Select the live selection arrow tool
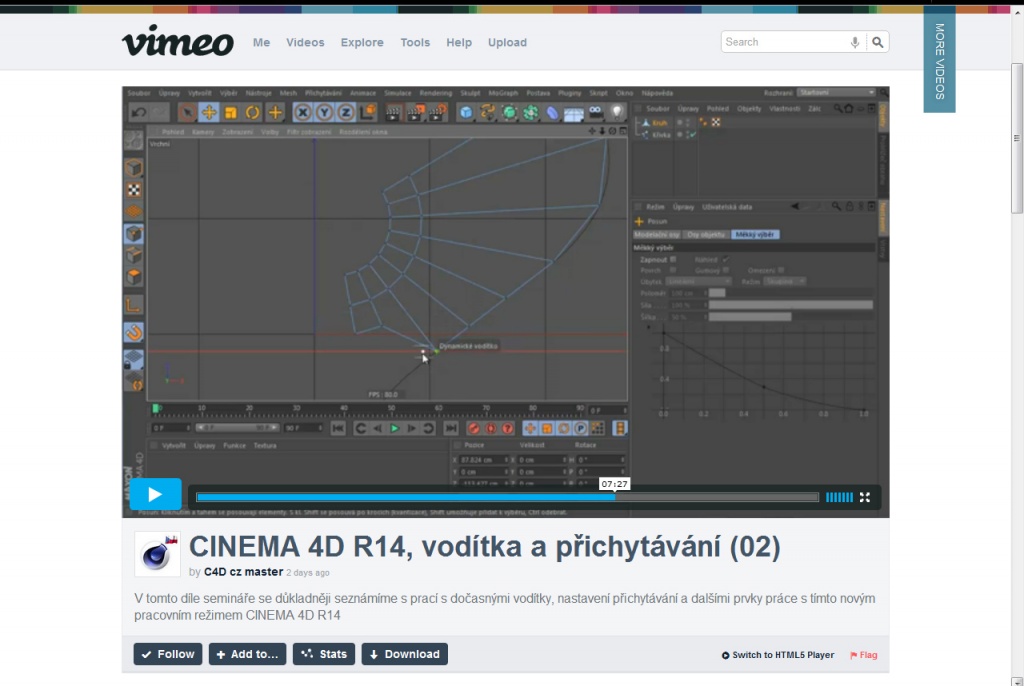The width and height of the screenshot is (1024, 686). pyautogui.click(x=187, y=112)
